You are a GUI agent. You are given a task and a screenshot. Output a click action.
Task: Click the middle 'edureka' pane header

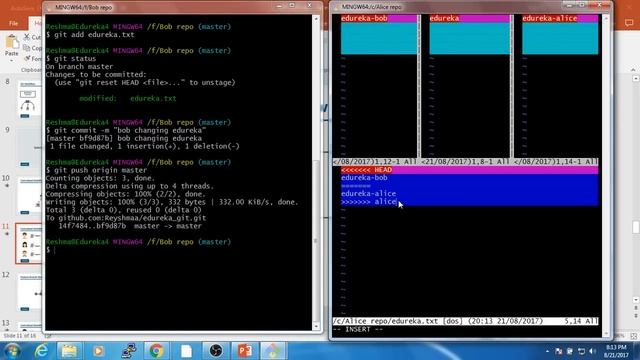pos(444,18)
